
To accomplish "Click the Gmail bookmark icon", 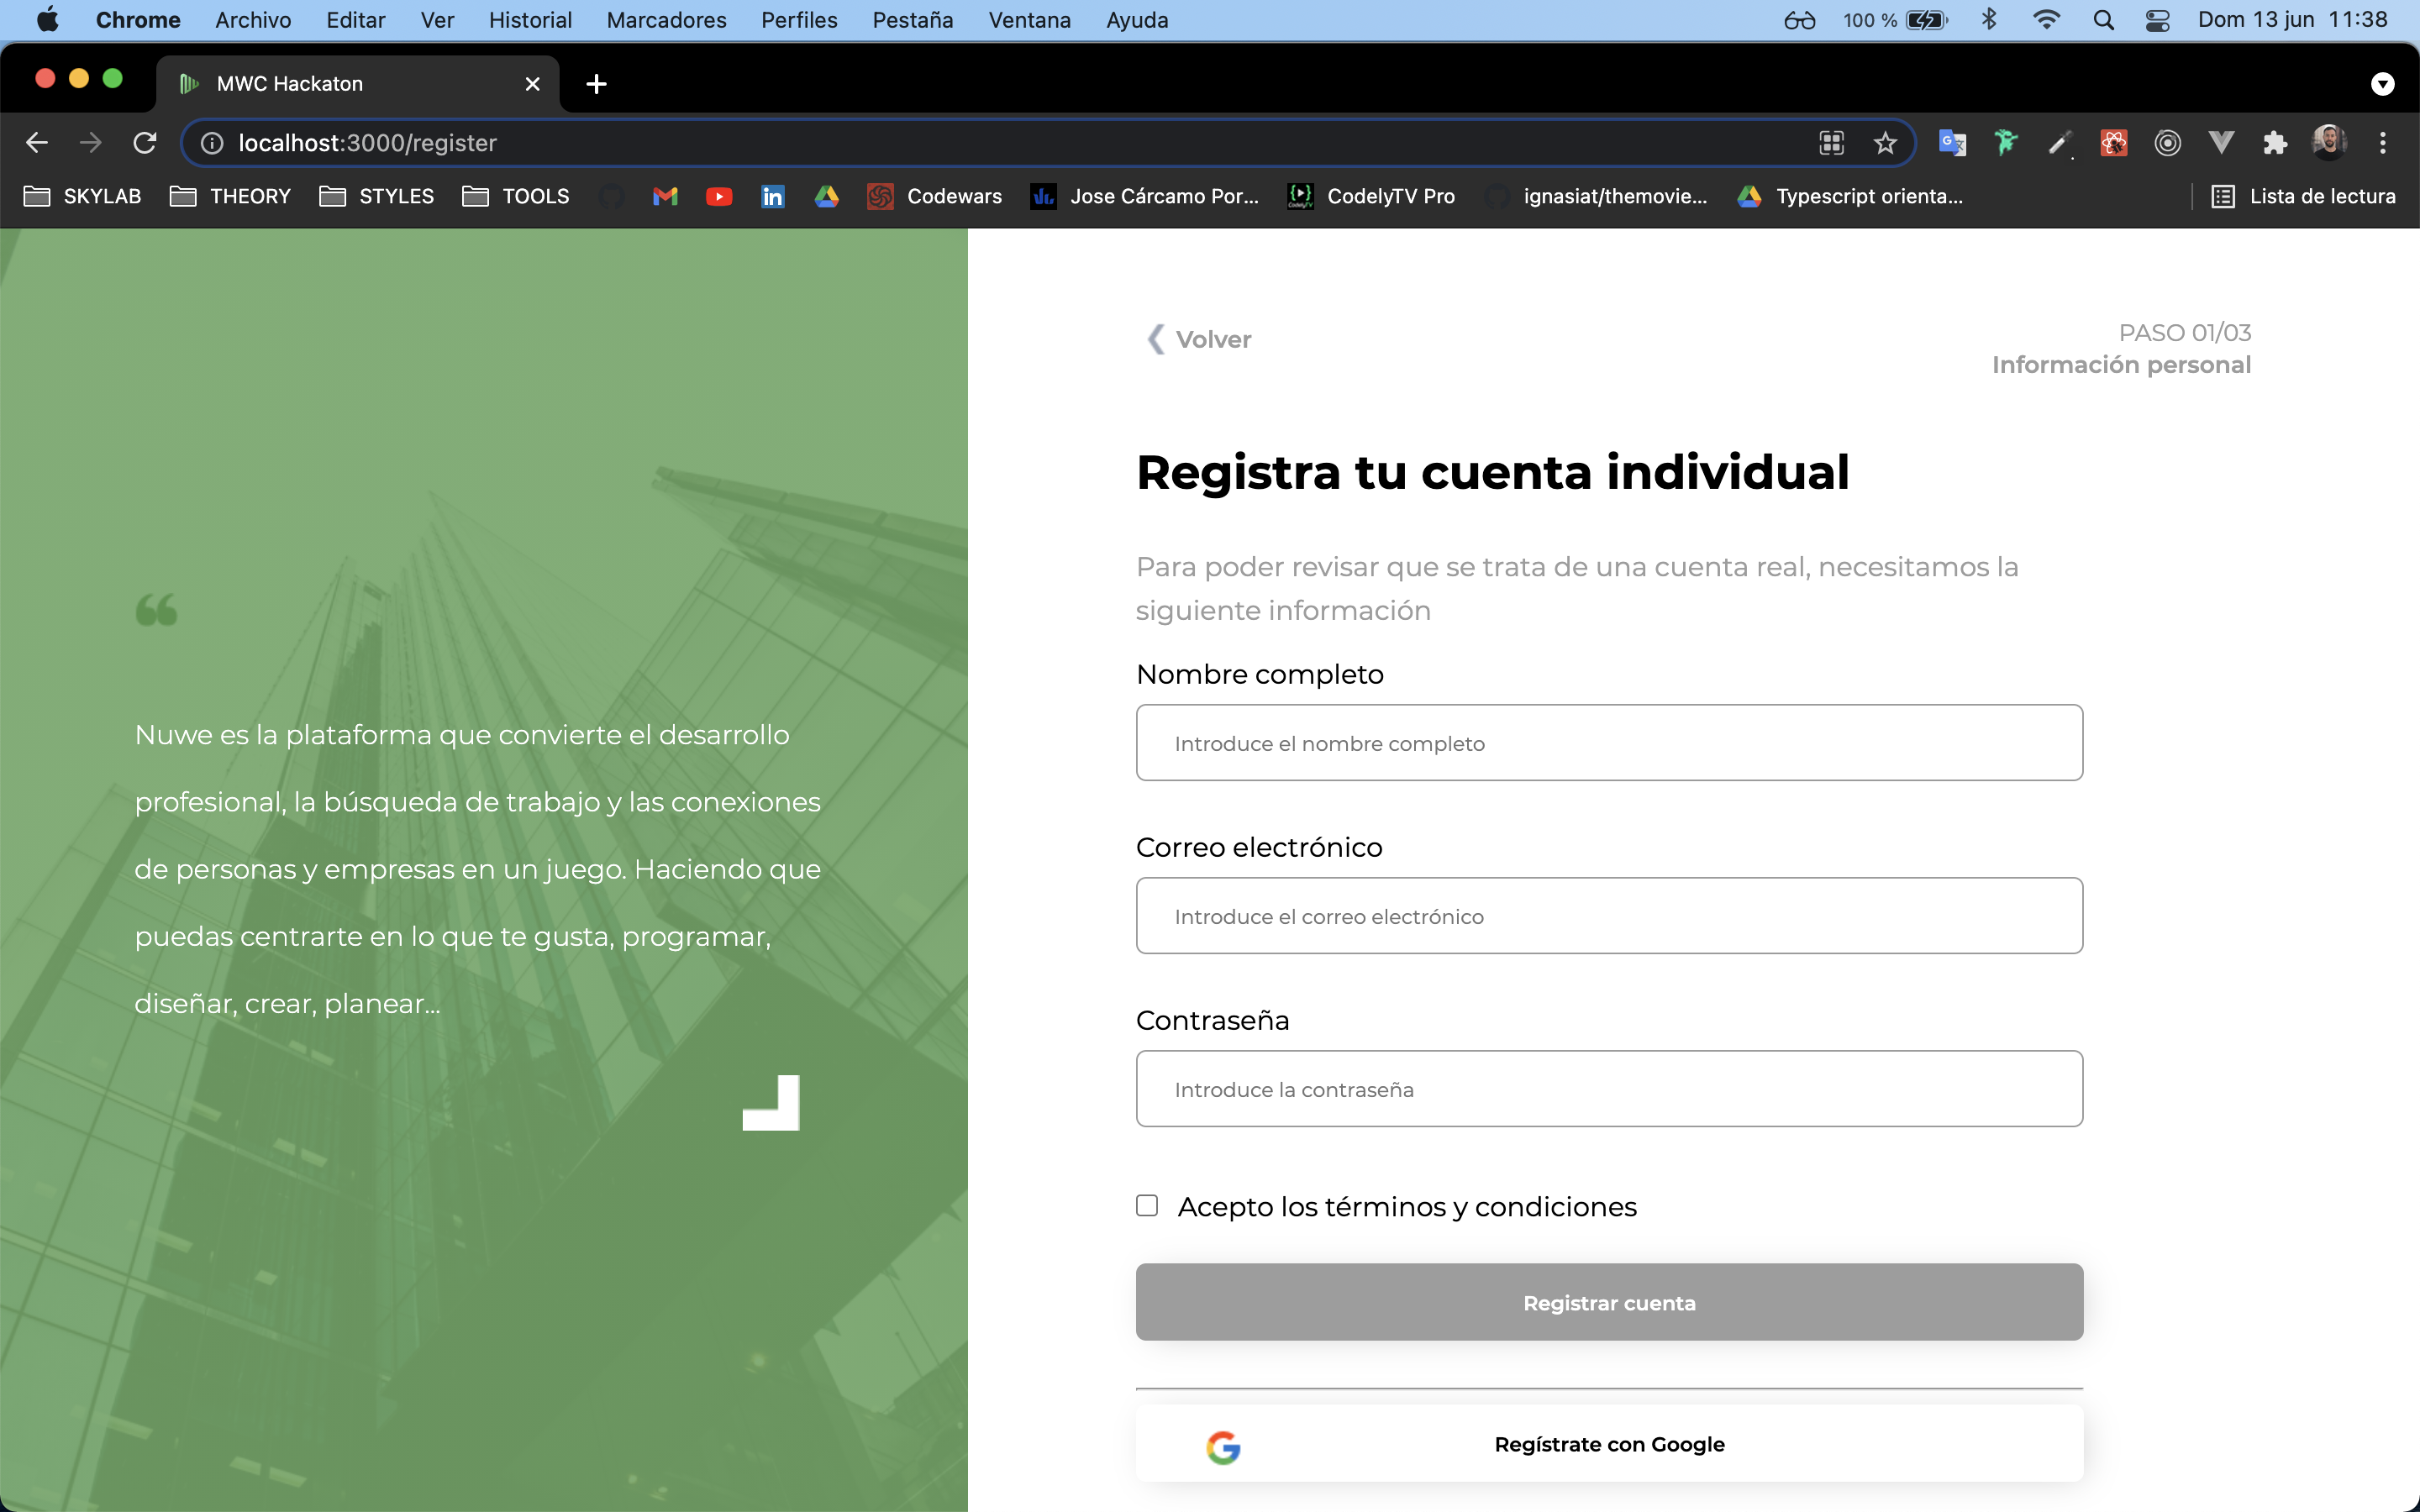I will 665,196.
